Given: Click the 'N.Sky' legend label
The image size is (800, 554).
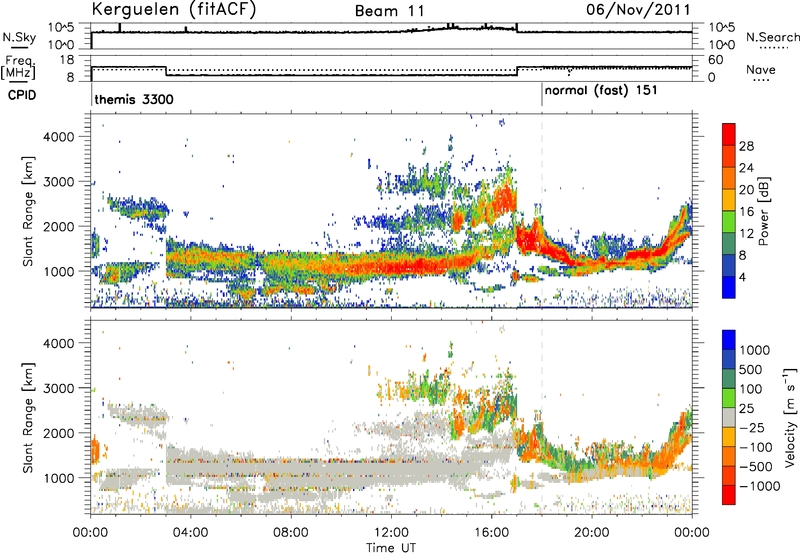Looking at the screenshot, I should [19, 37].
